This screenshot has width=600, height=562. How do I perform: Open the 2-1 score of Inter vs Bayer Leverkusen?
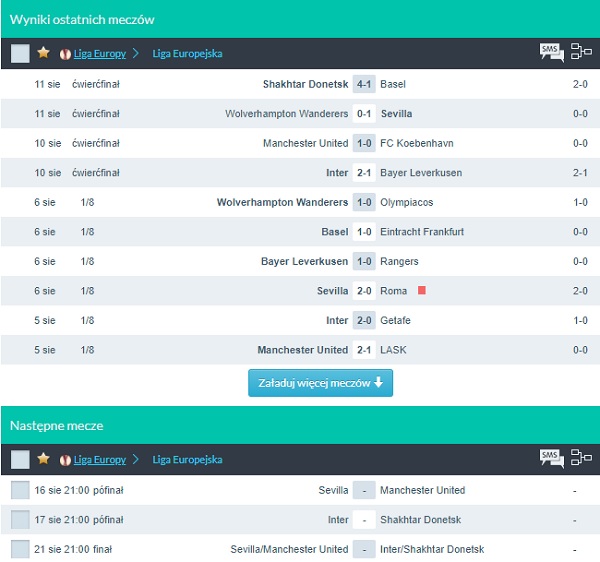click(364, 173)
